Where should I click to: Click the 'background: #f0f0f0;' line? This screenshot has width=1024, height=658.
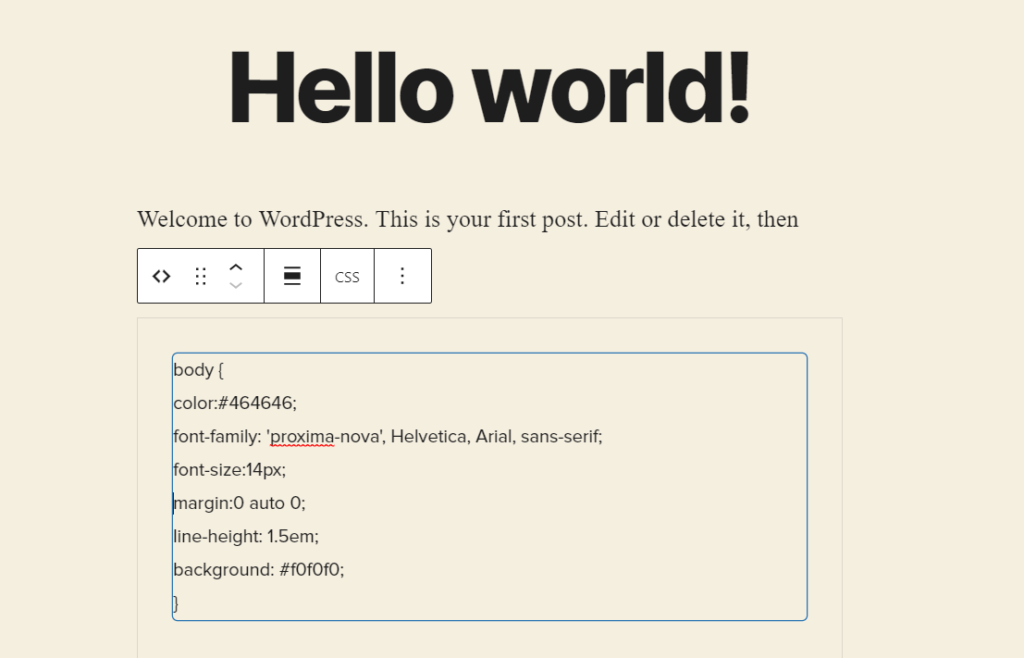click(259, 570)
